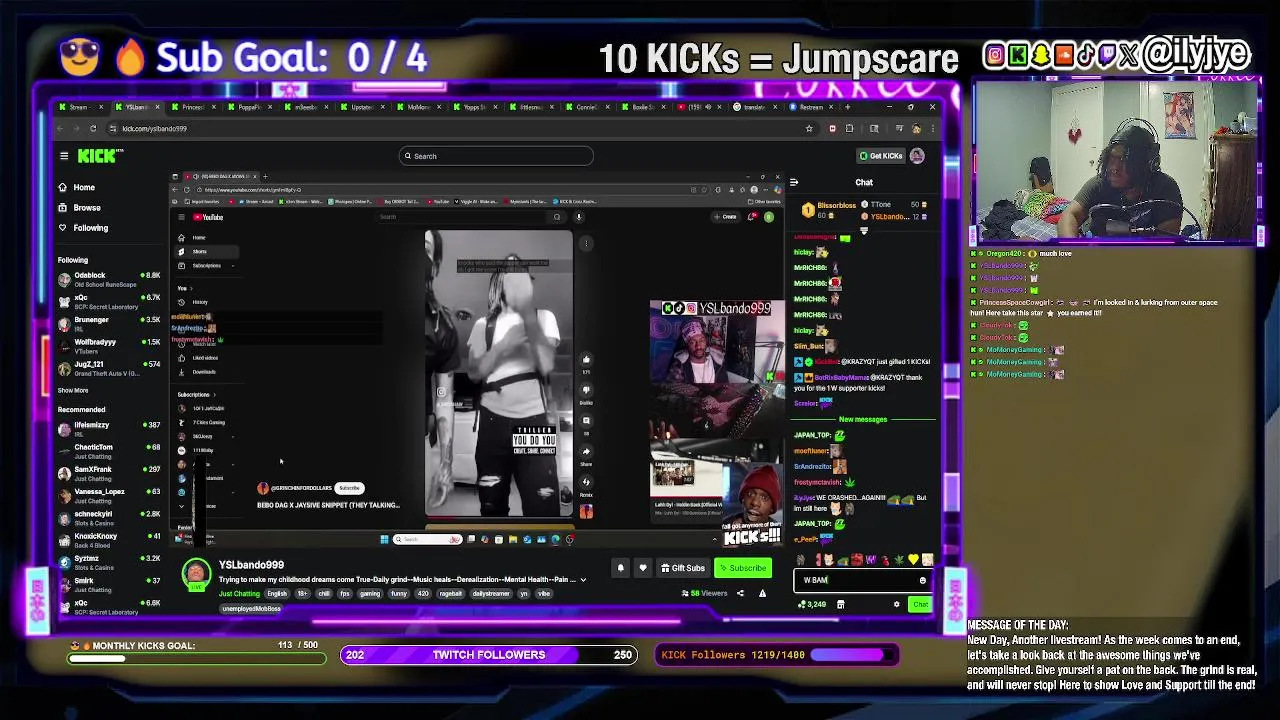This screenshot has width=1280, height=720.
Task: Click the English tag
Action: pyautogui.click(x=277, y=594)
